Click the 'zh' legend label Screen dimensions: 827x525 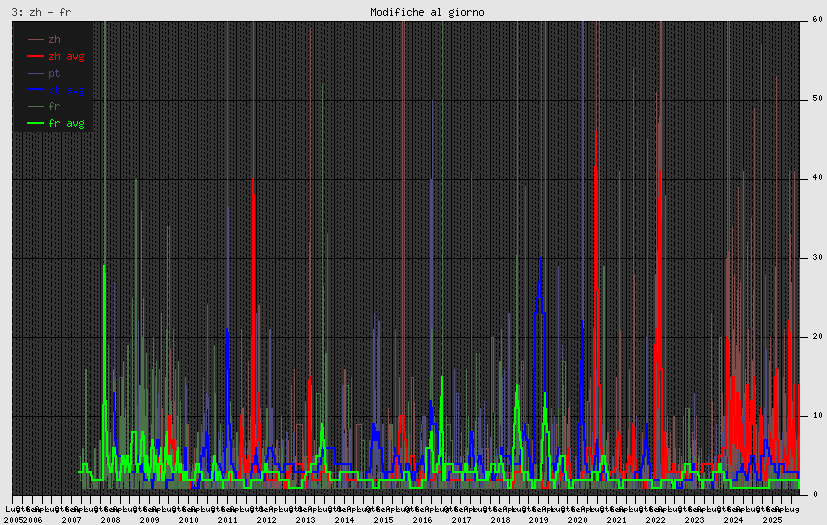pyautogui.click(x=54, y=39)
